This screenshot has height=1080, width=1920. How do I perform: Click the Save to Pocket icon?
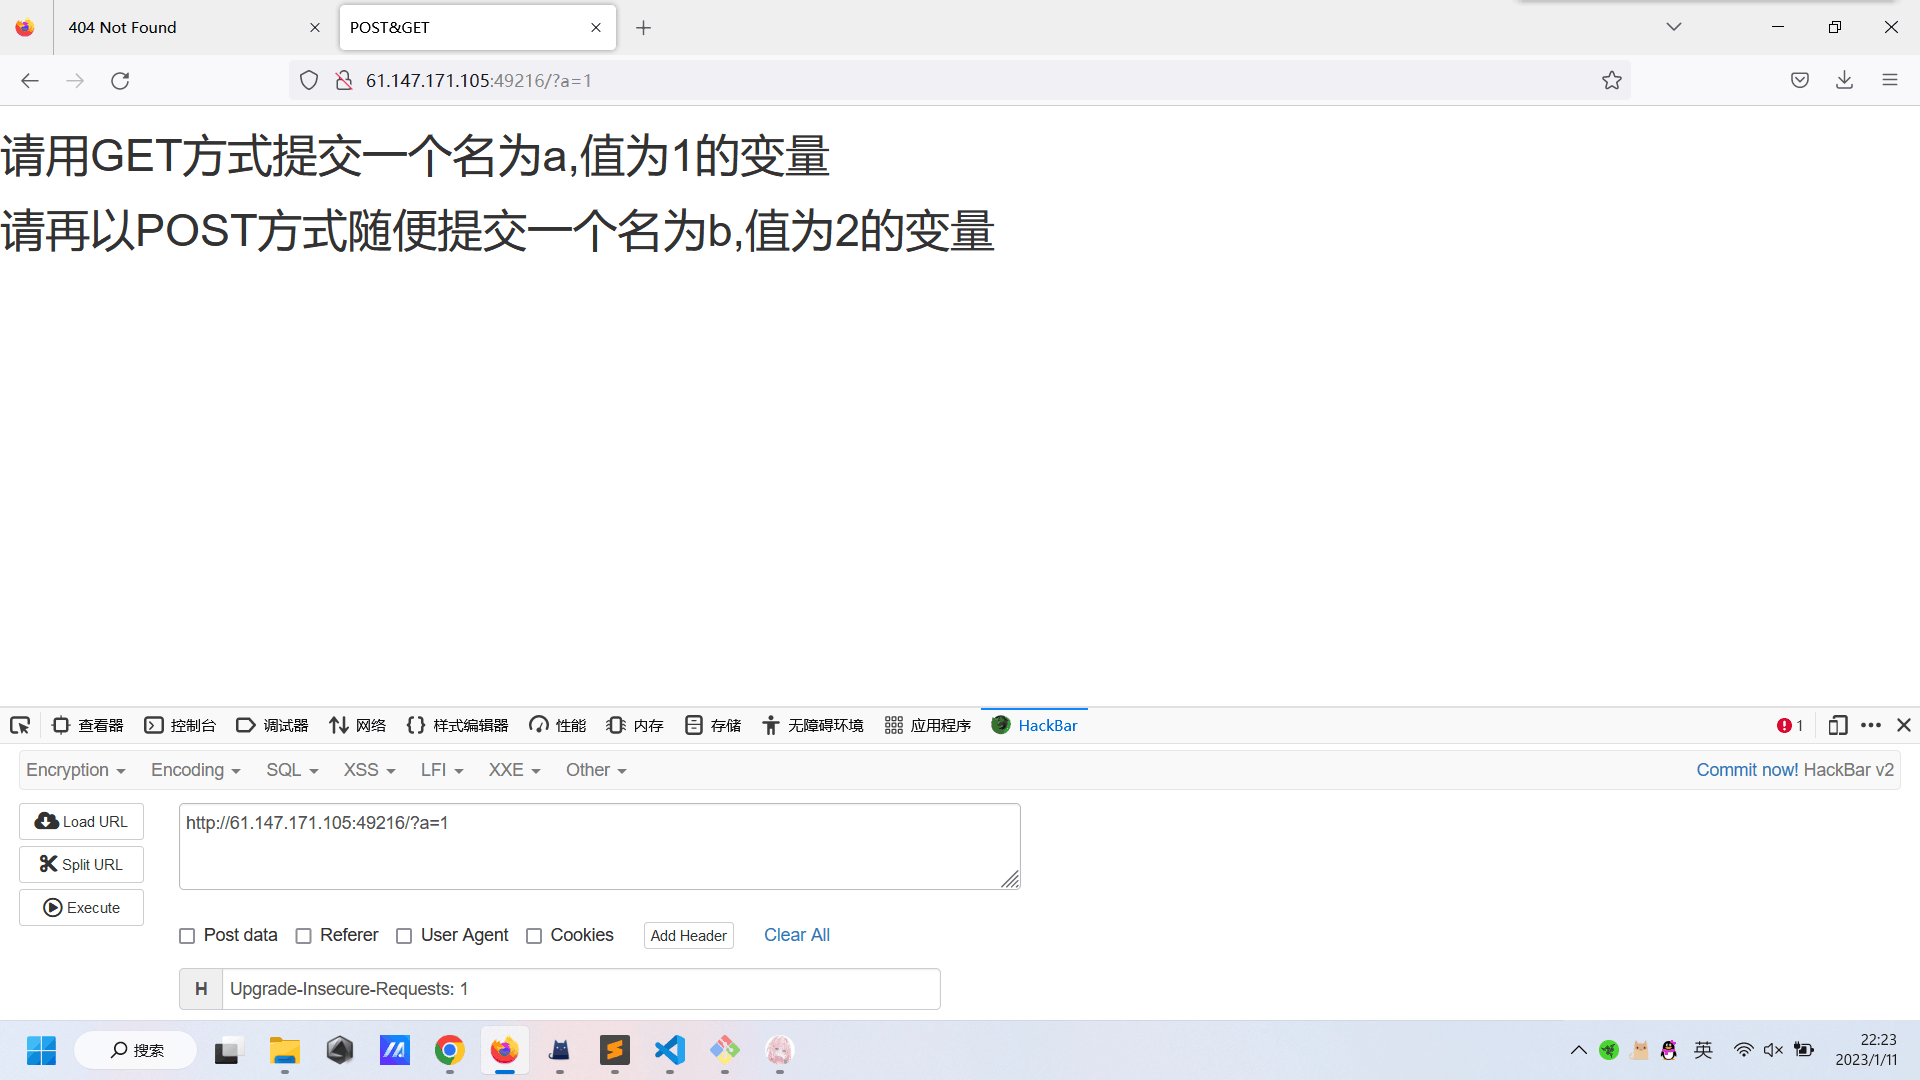(1799, 81)
